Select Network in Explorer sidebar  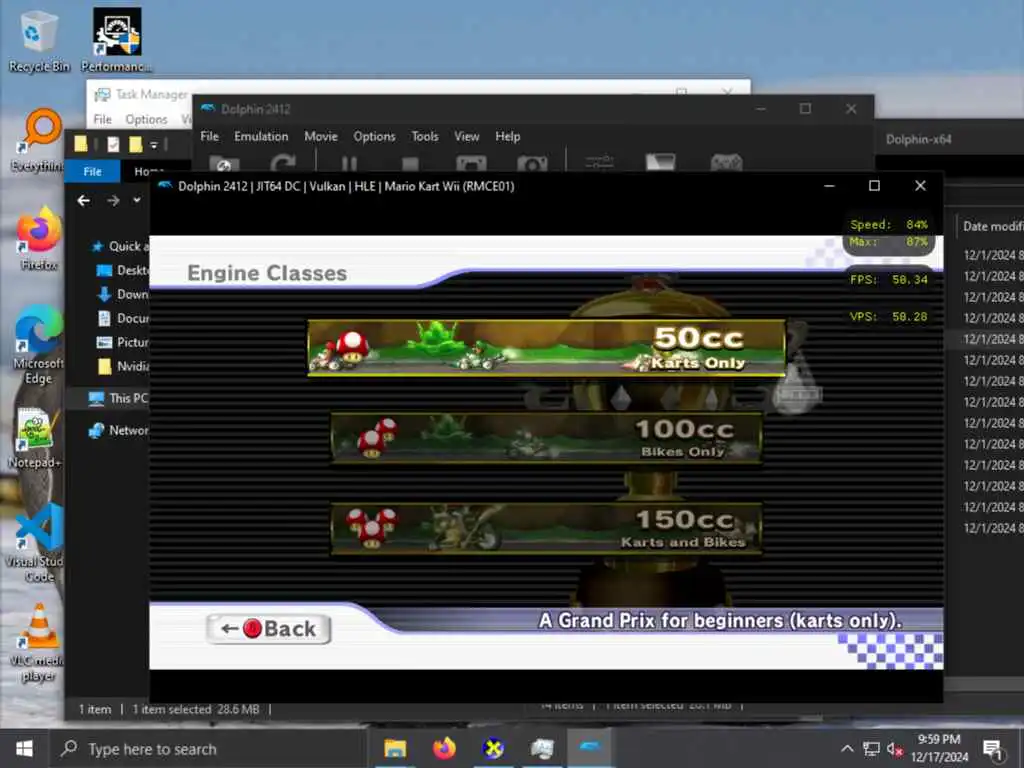pos(118,430)
